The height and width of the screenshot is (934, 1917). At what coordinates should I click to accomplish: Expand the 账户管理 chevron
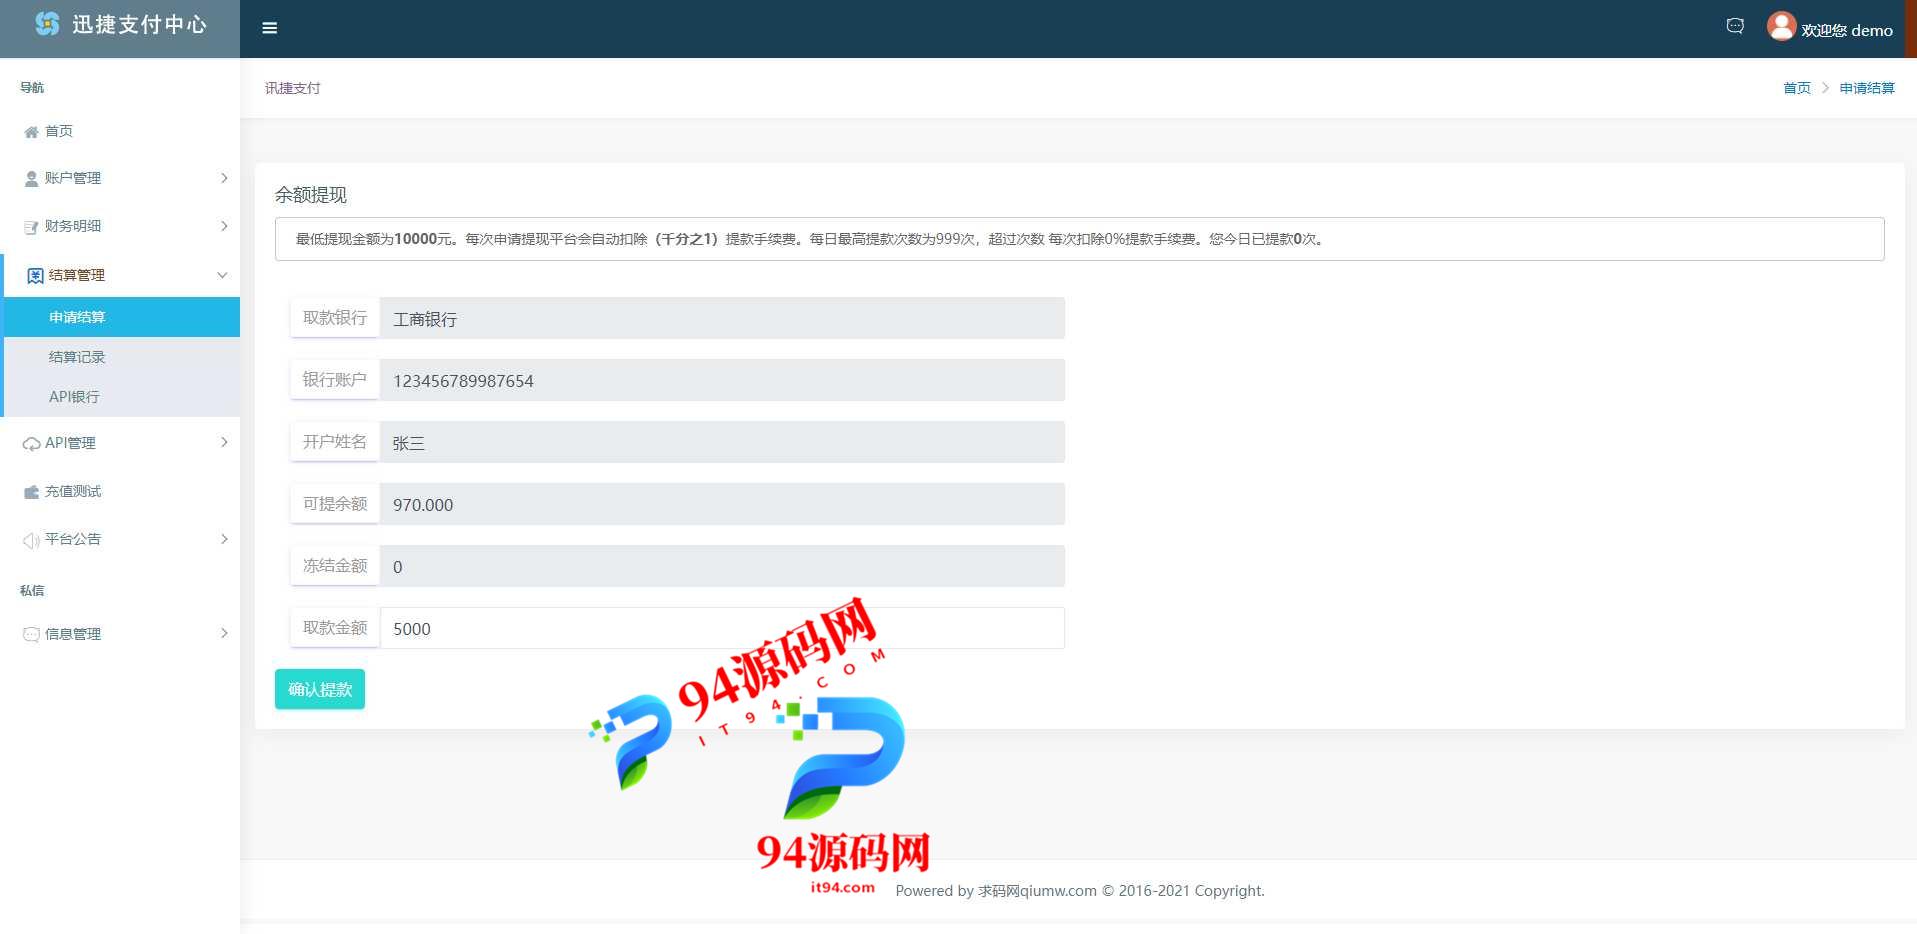(x=224, y=178)
